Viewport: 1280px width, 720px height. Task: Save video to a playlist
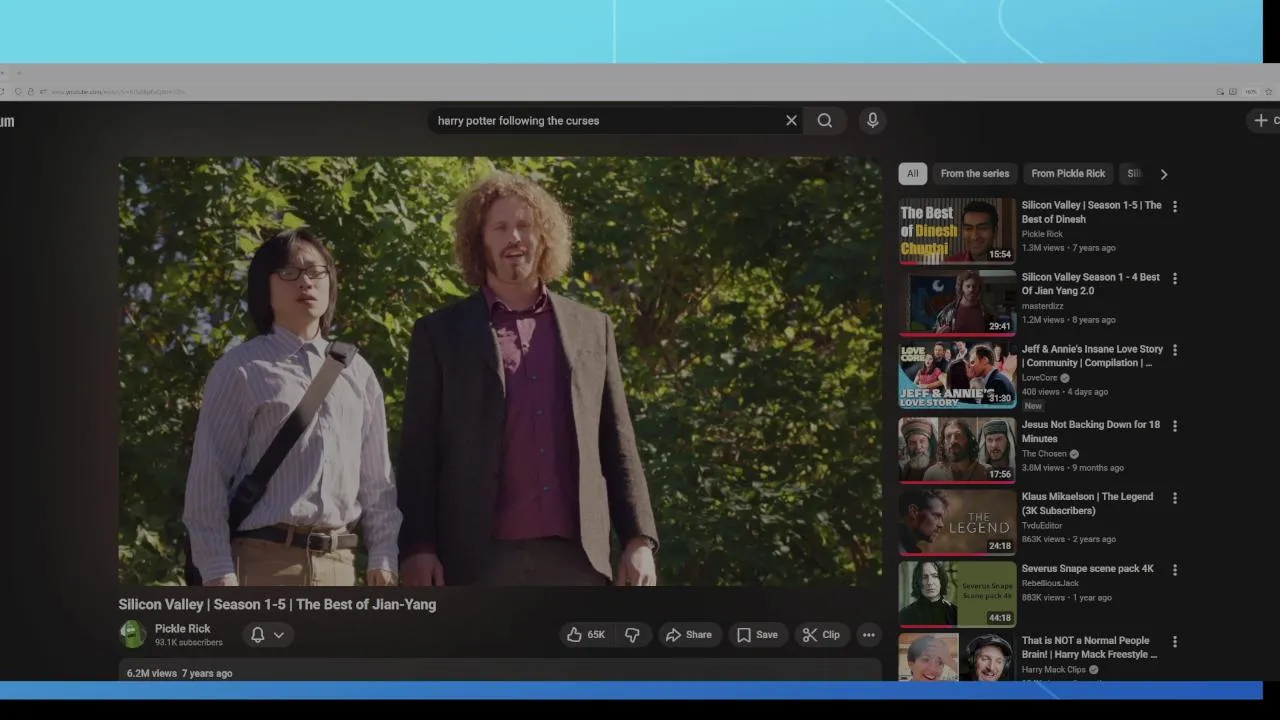pyautogui.click(x=757, y=635)
